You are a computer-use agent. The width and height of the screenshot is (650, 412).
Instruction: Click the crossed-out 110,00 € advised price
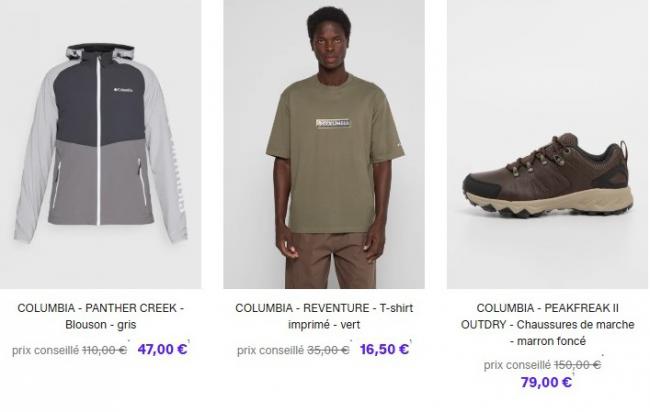pos(104,350)
